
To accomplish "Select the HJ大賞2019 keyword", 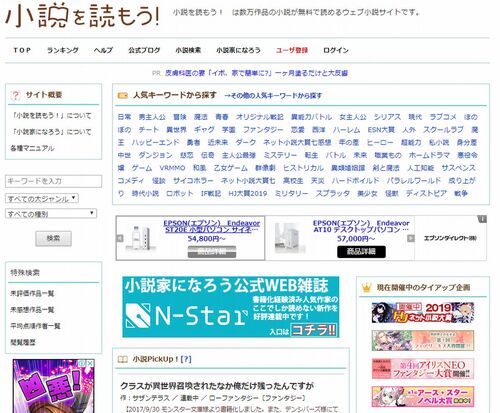I will click(x=248, y=193).
